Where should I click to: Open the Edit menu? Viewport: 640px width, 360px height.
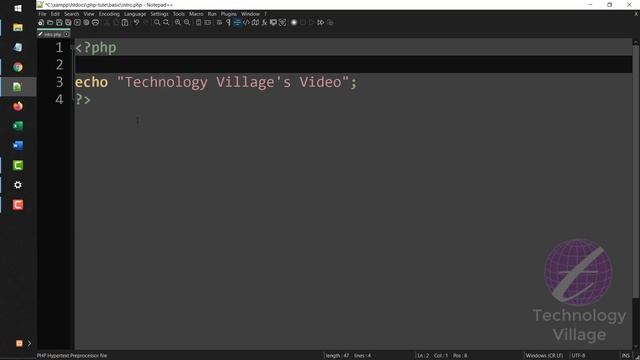[55, 14]
